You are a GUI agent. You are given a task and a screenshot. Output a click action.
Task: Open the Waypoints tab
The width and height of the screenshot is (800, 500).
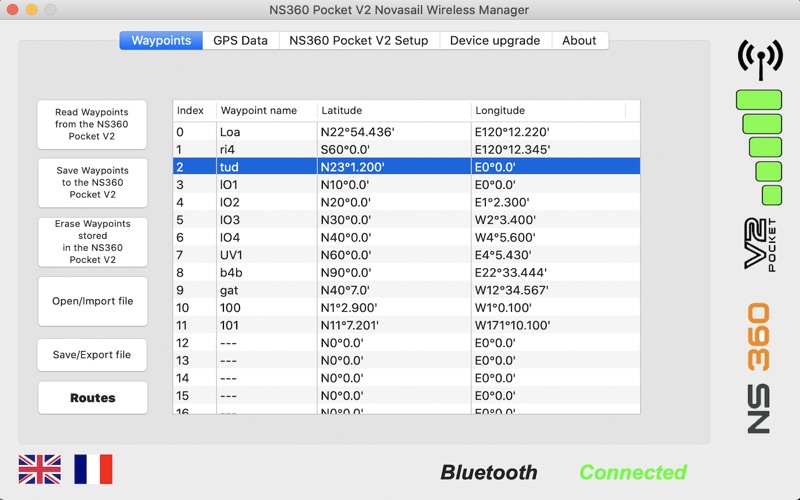point(161,40)
